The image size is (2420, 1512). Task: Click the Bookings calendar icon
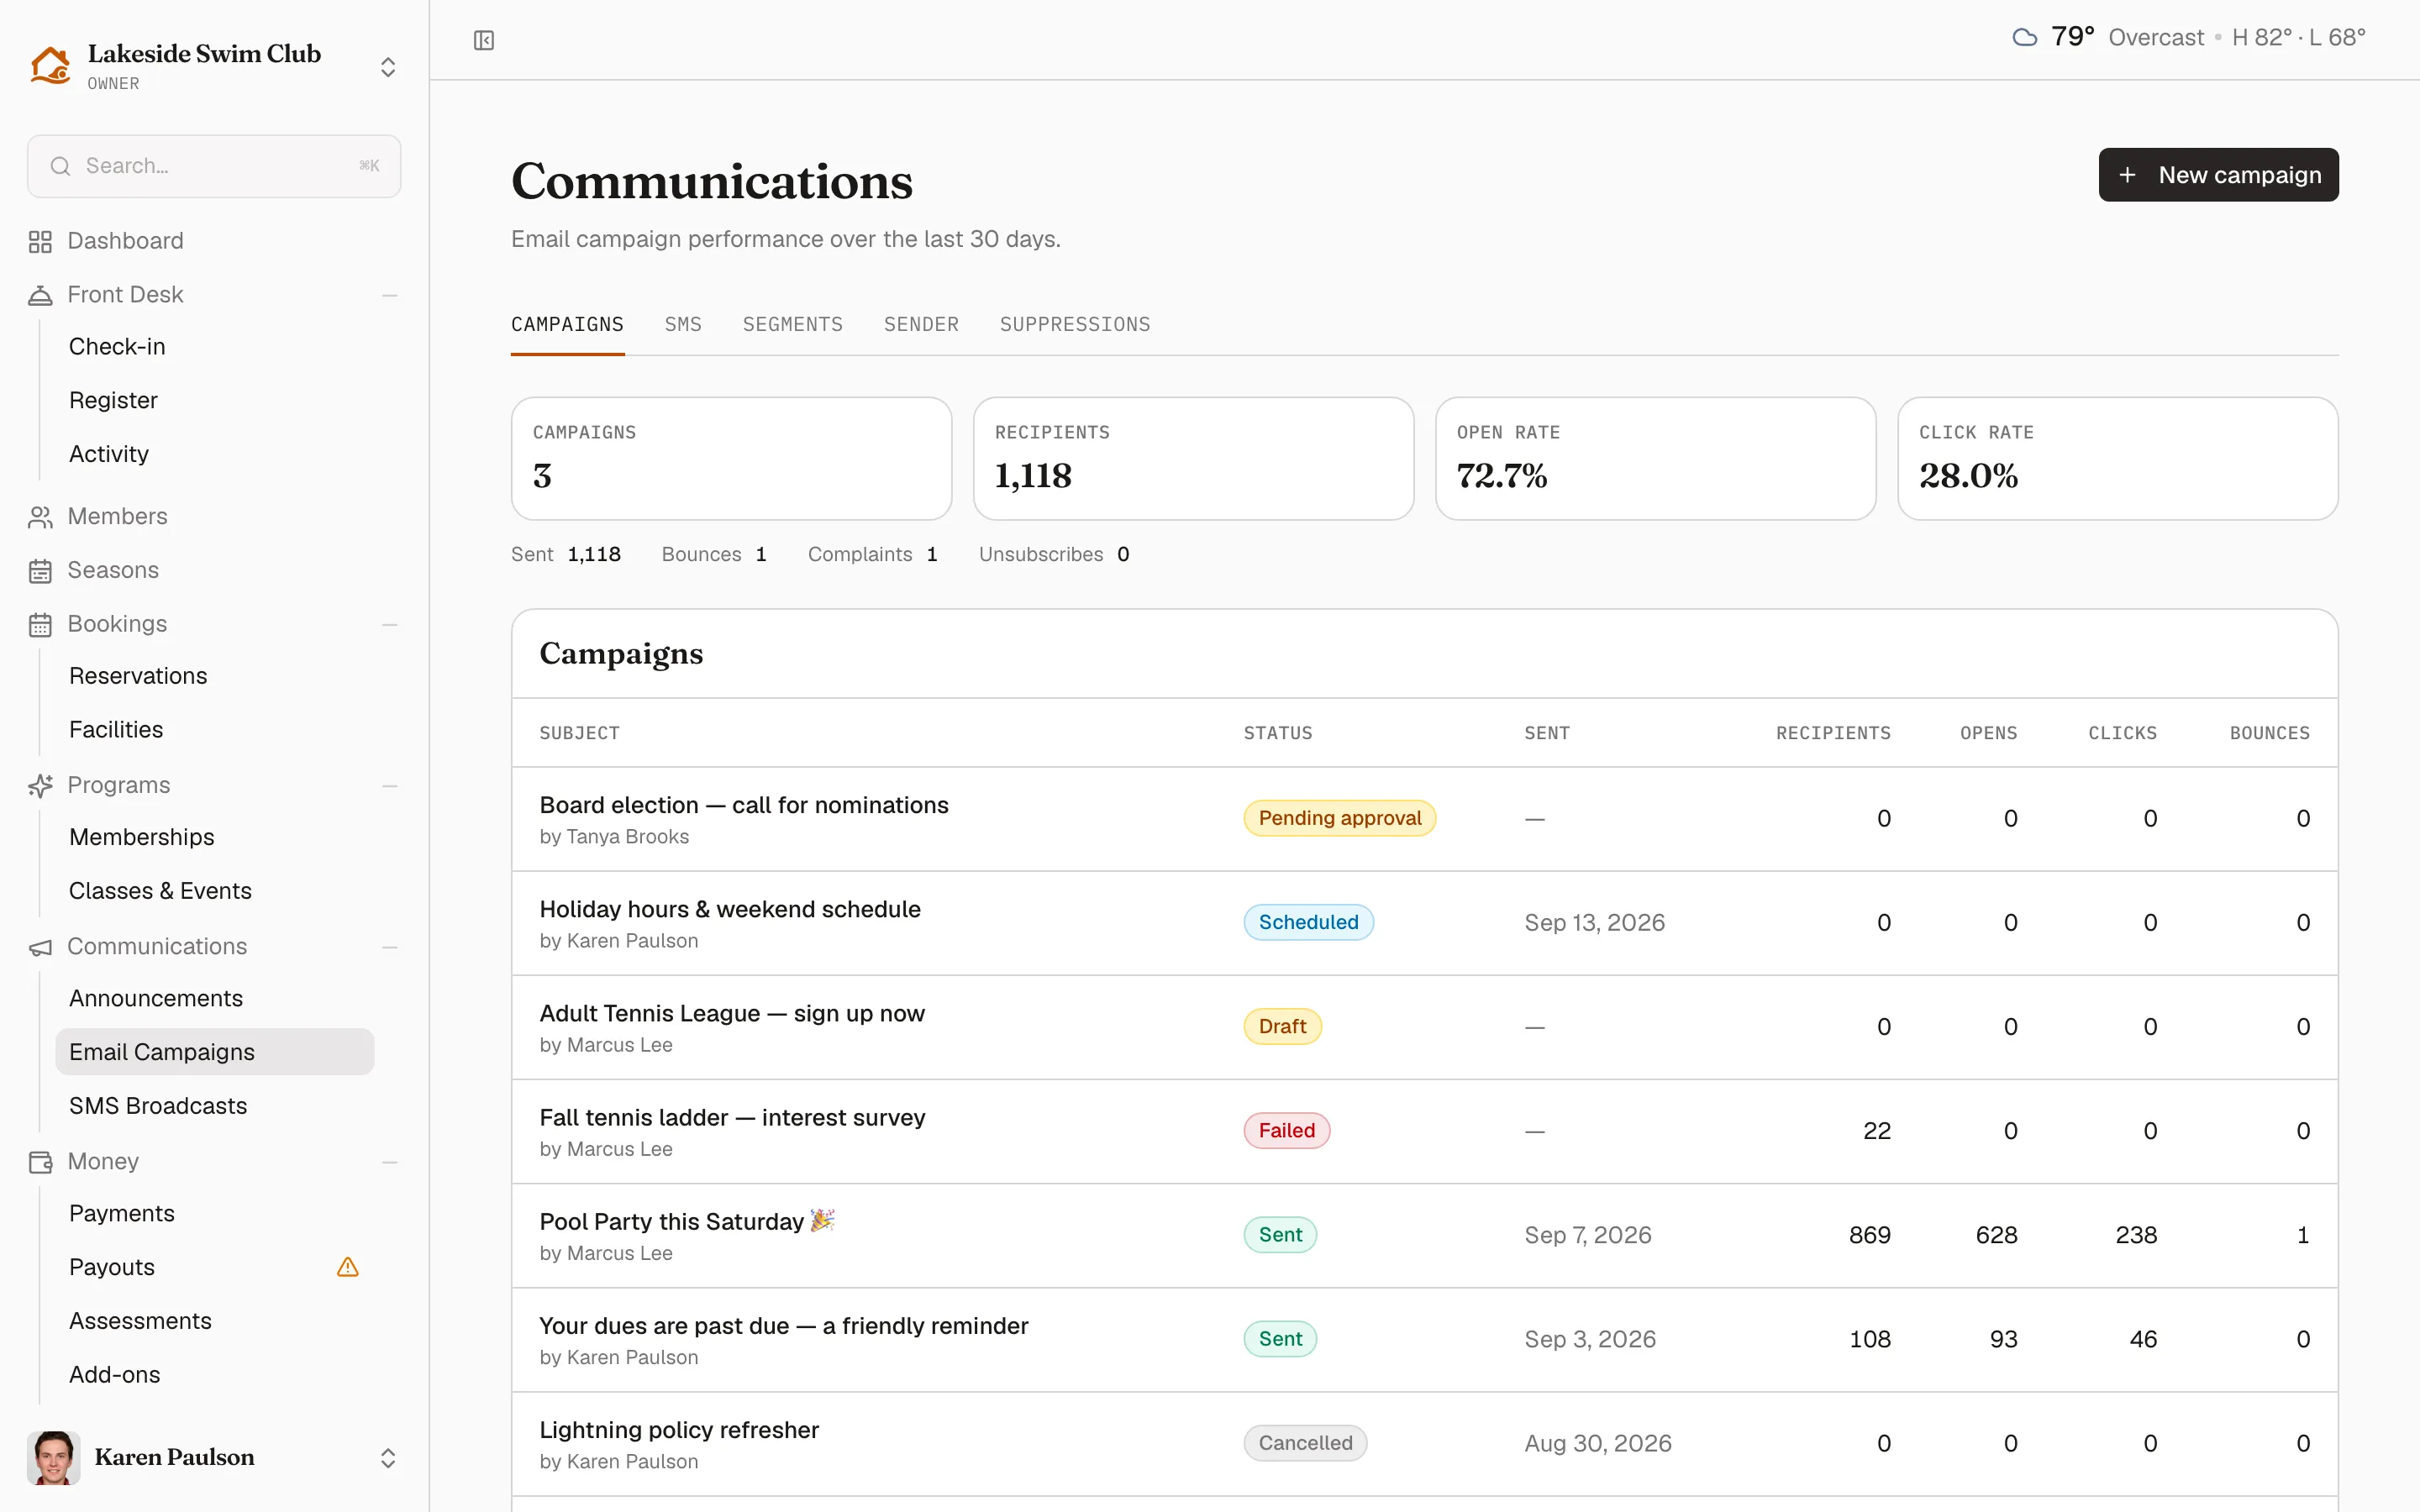point(40,625)
